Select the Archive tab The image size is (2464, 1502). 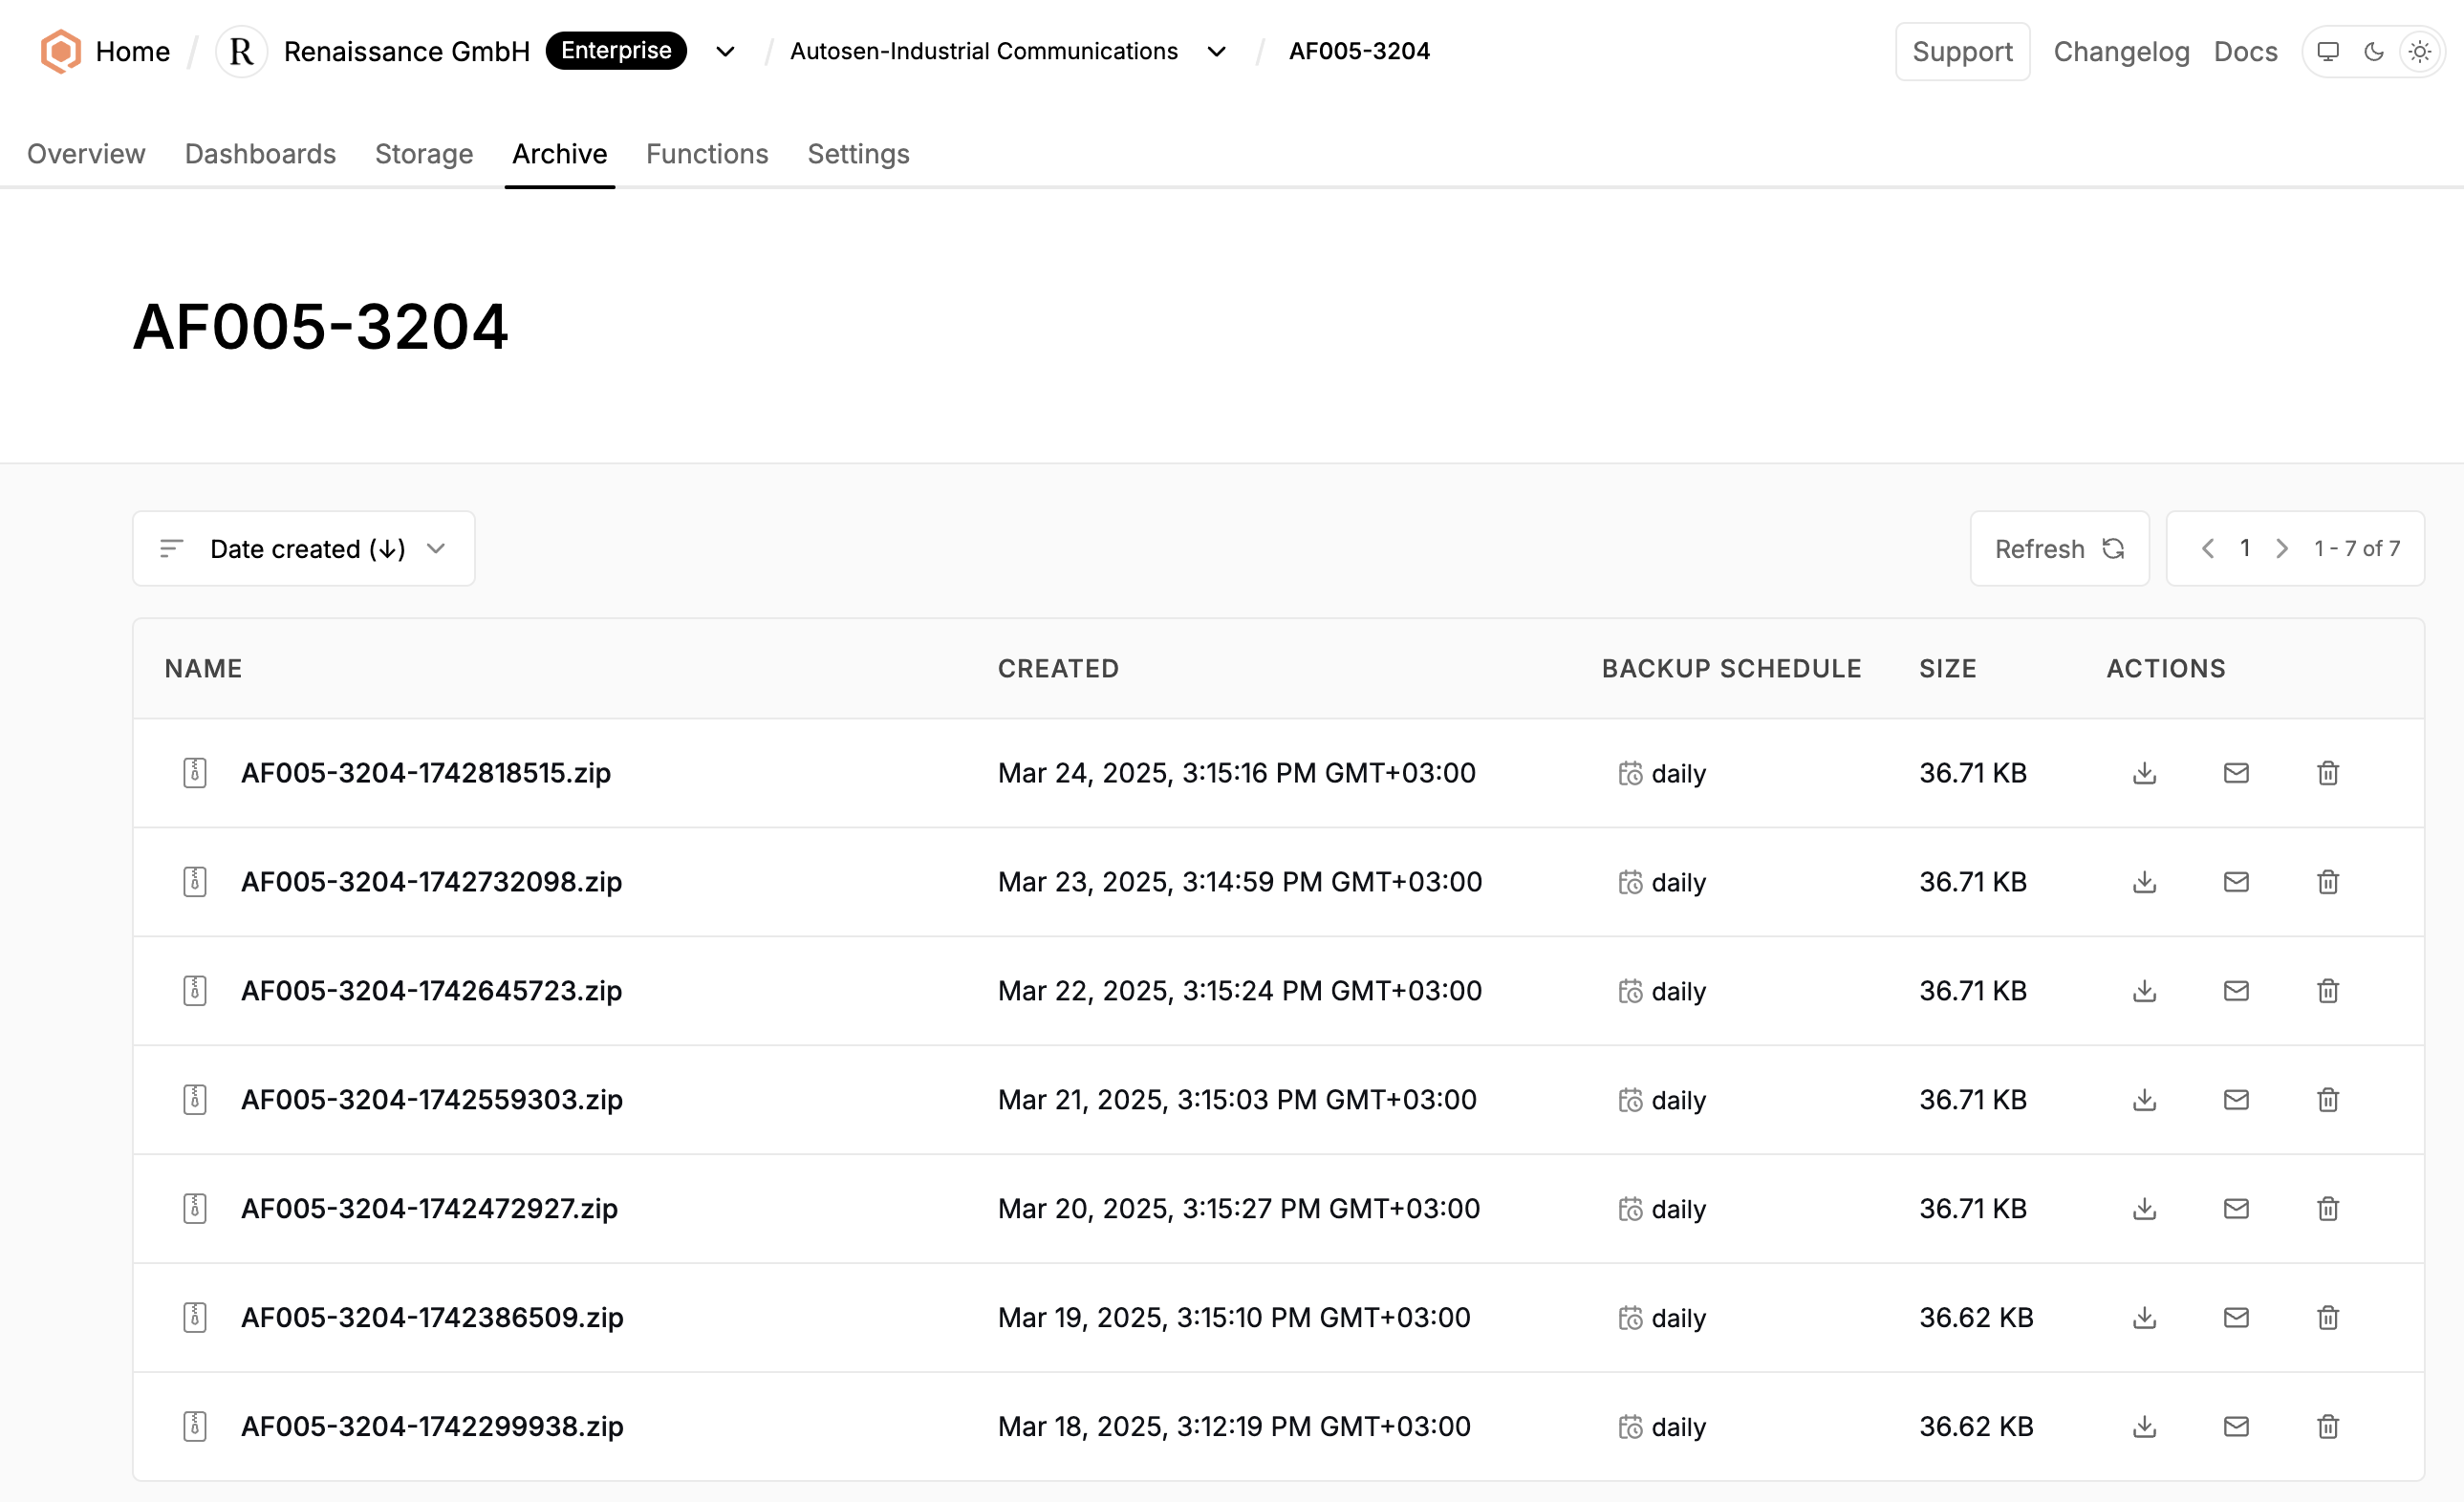560,154
